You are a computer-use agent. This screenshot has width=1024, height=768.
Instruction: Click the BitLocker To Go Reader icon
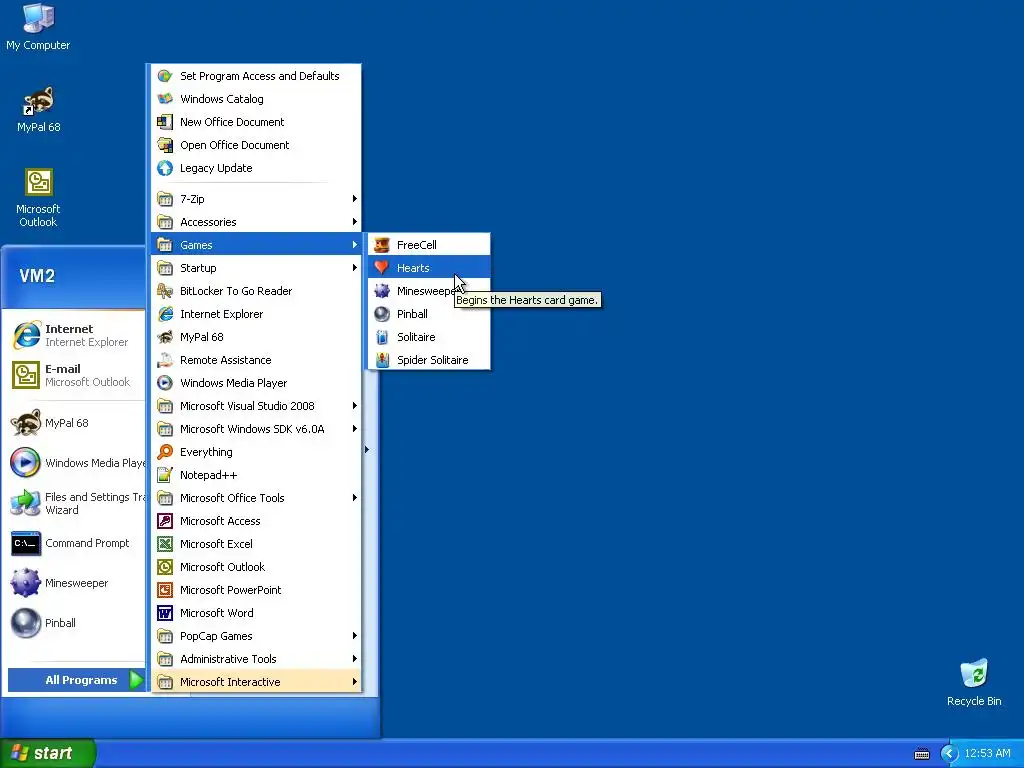[165, 291]
